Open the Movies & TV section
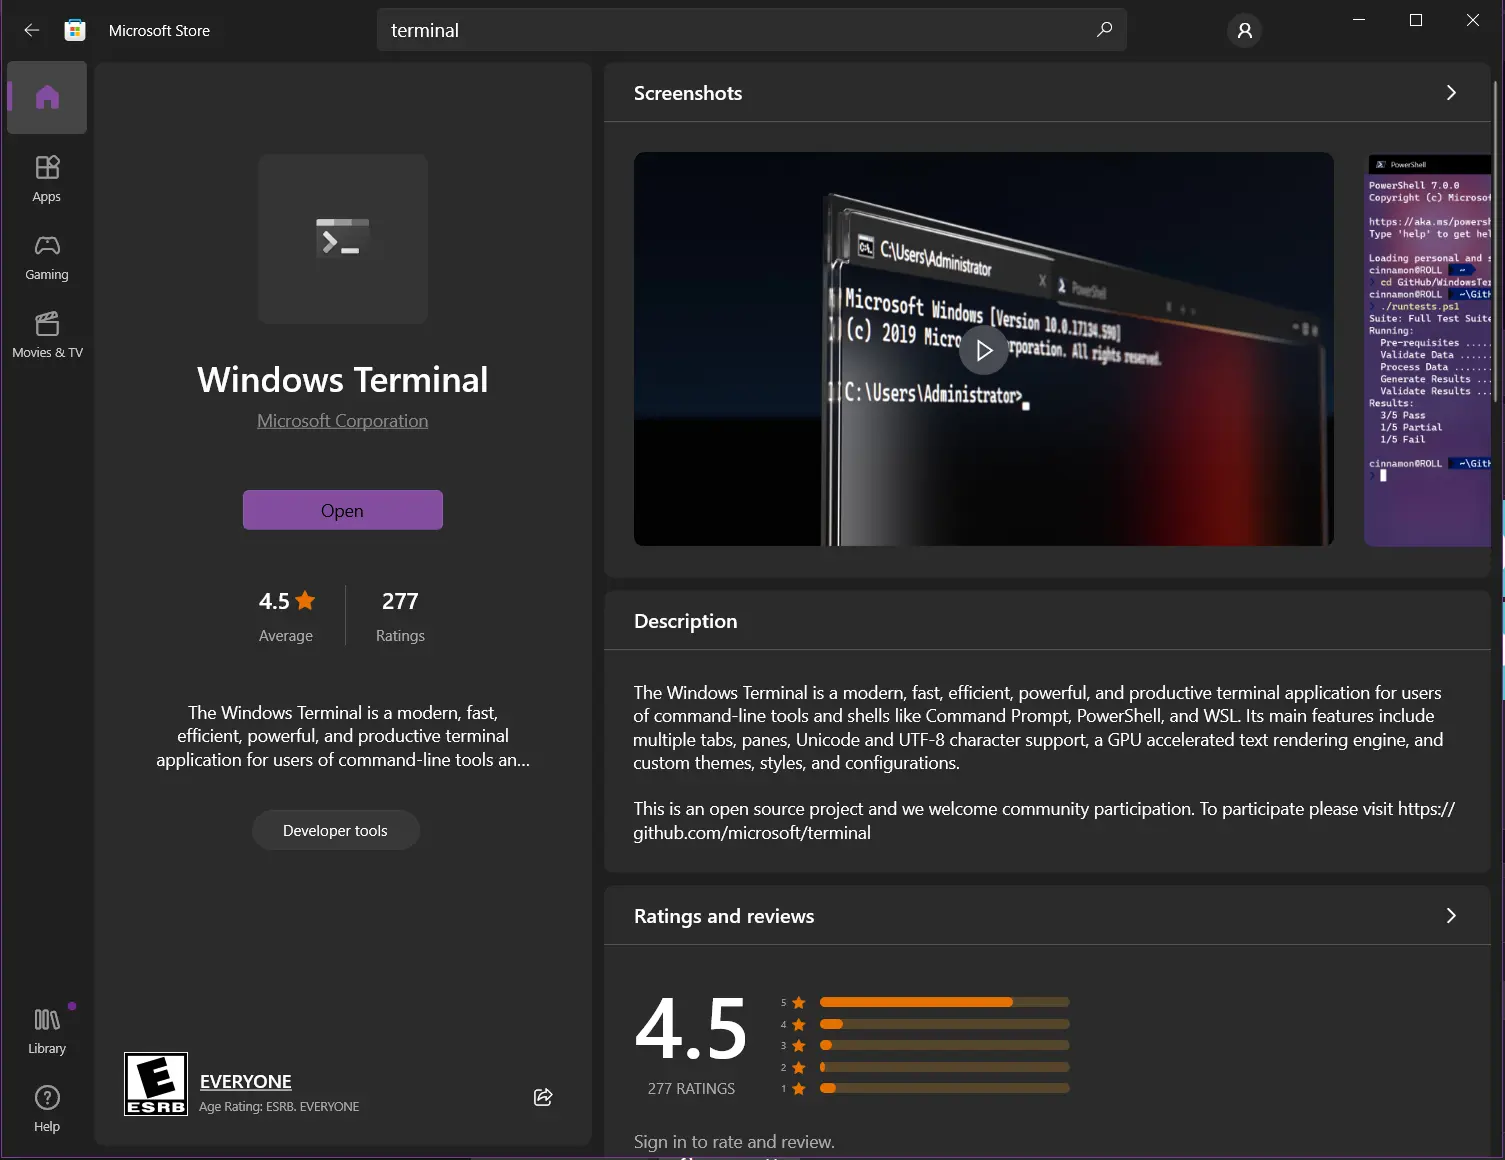This screenshot has height=1160, width=1505. [x=47, y=335]
